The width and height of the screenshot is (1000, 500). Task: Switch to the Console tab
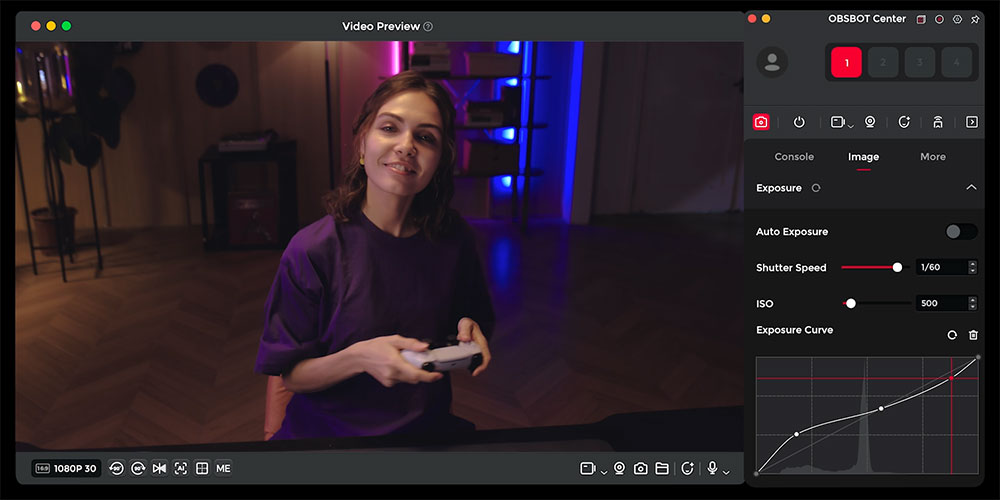coord(794,157)
